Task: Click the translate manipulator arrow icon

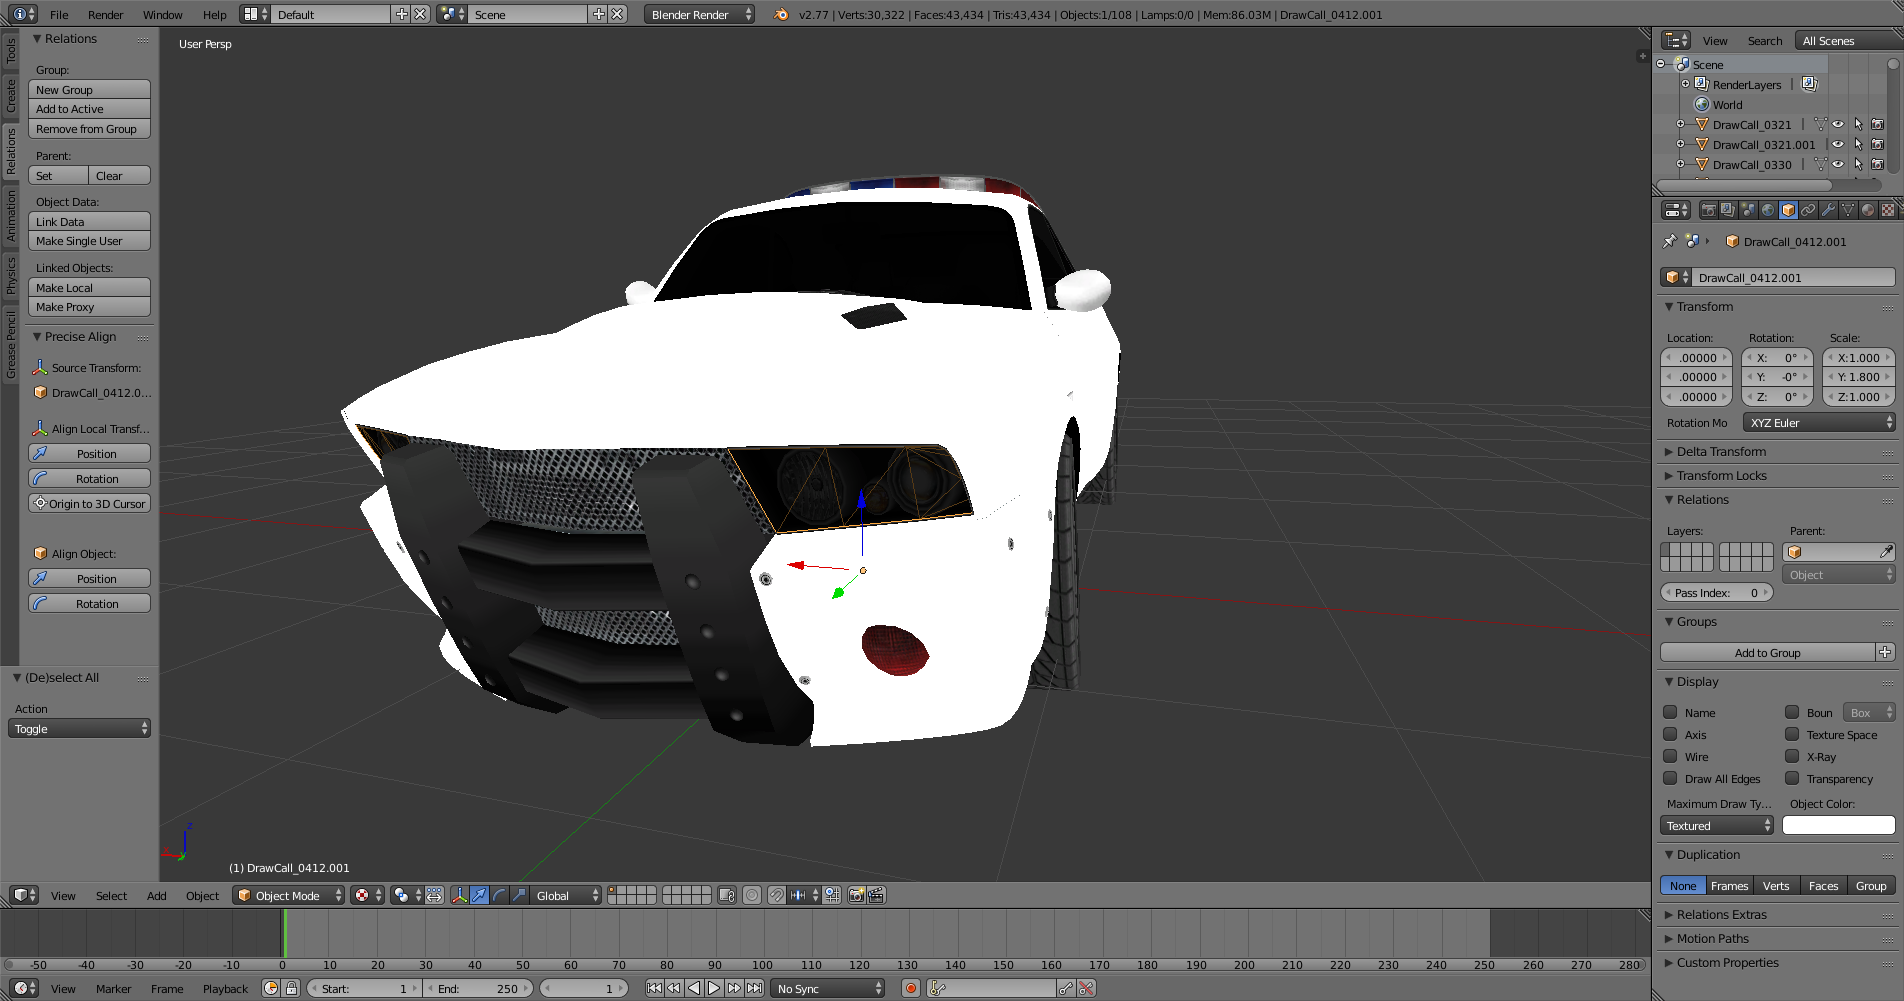Action: pos(480,895)
